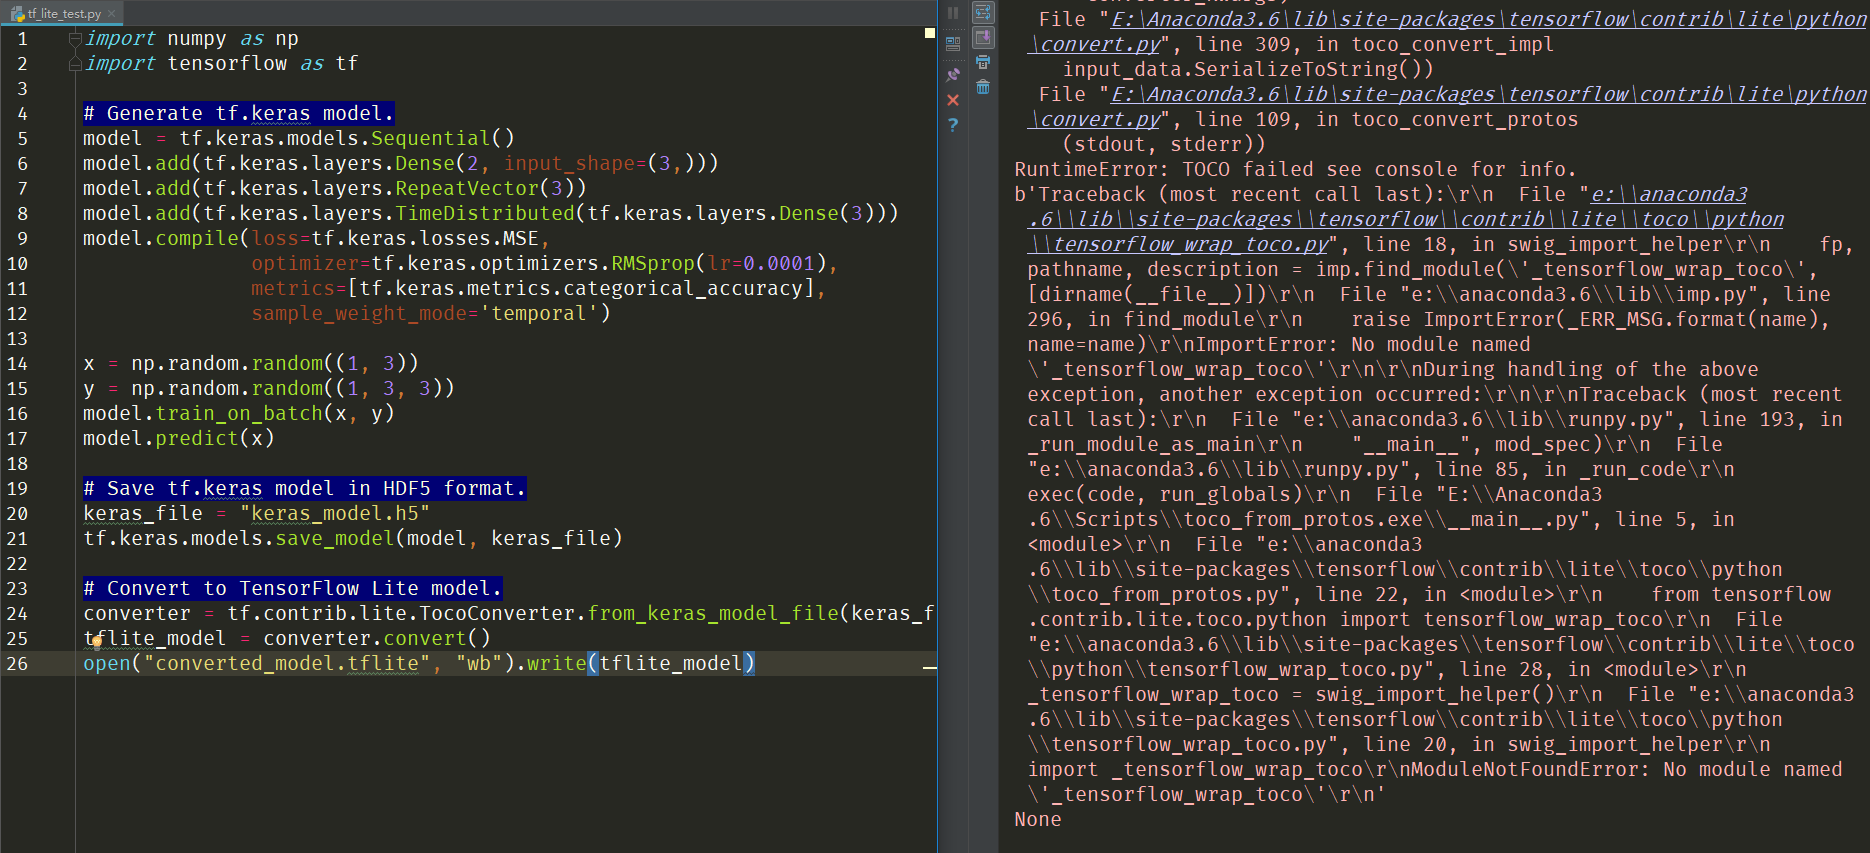Open the e:\\anaconda3 link after File

pyautogui.click(x=1669, y=194)
